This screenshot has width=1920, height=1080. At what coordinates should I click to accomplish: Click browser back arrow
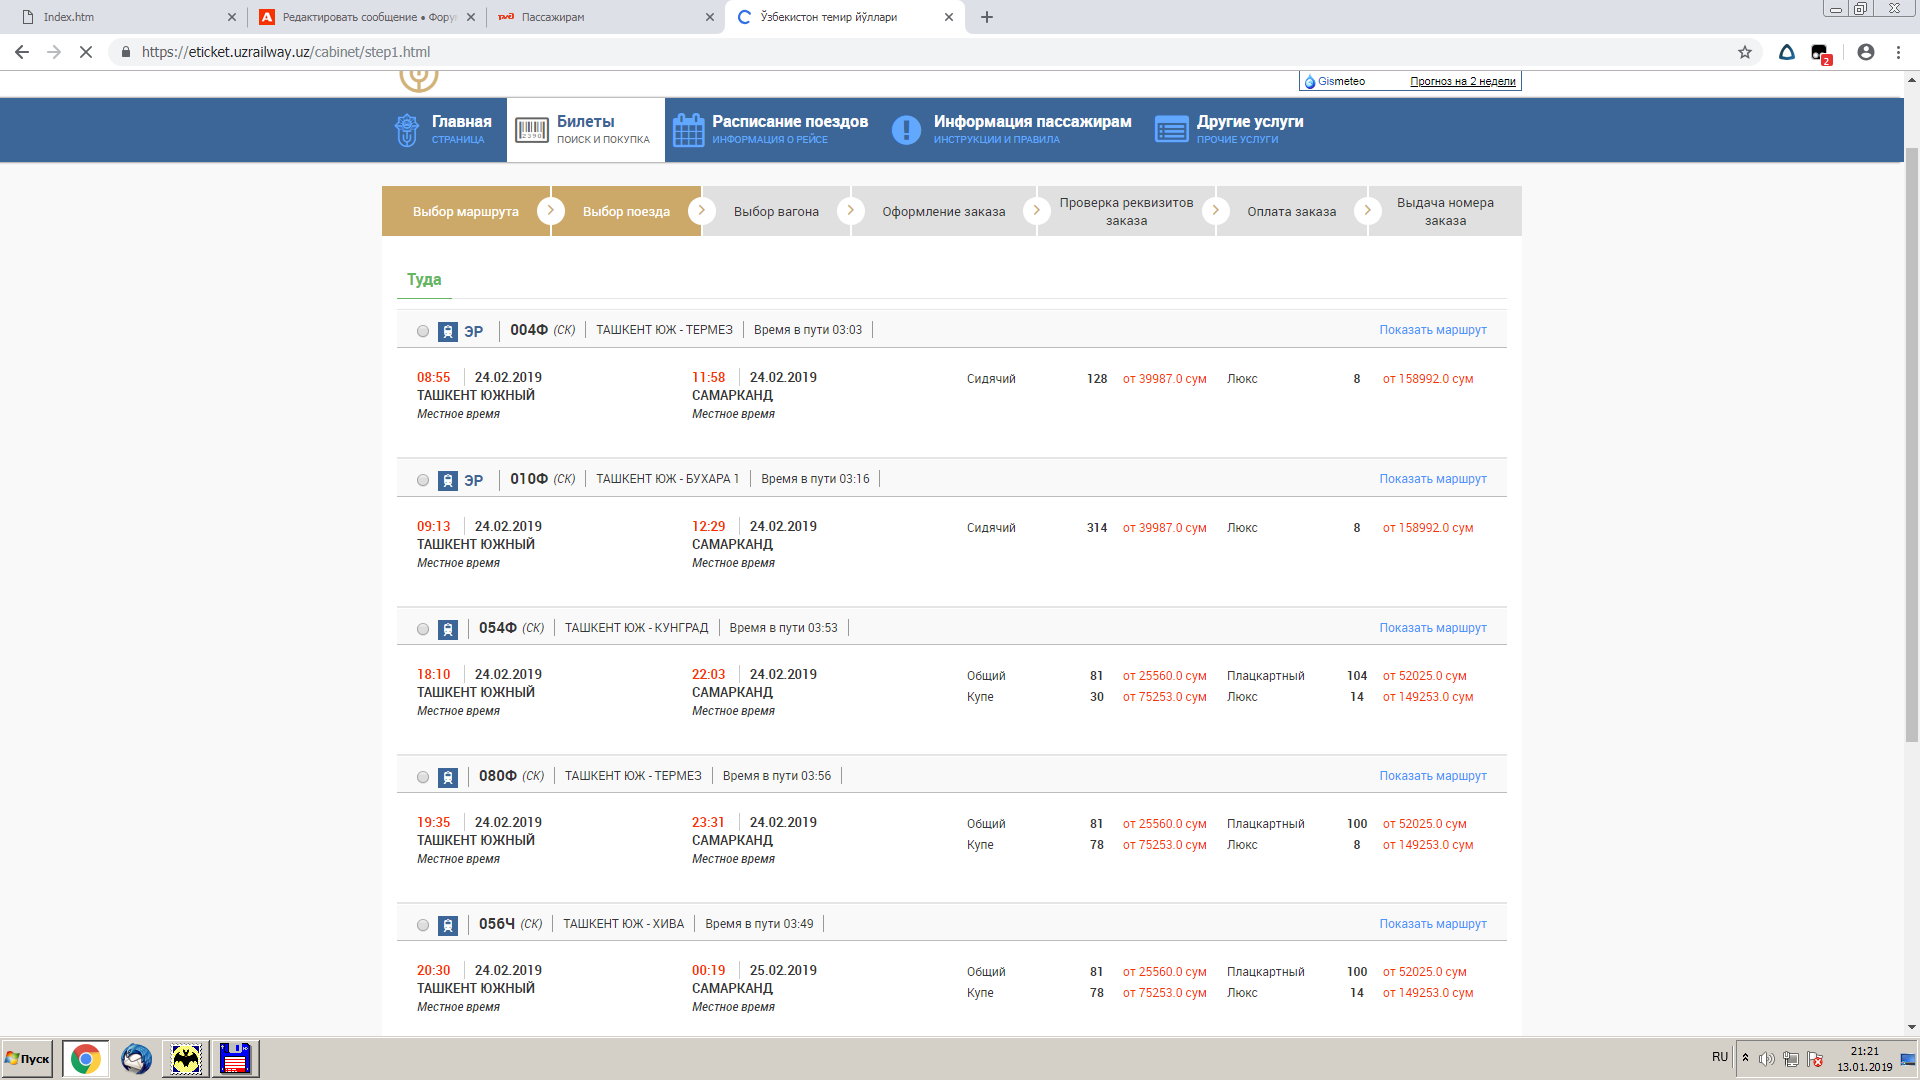click(22, 52)
